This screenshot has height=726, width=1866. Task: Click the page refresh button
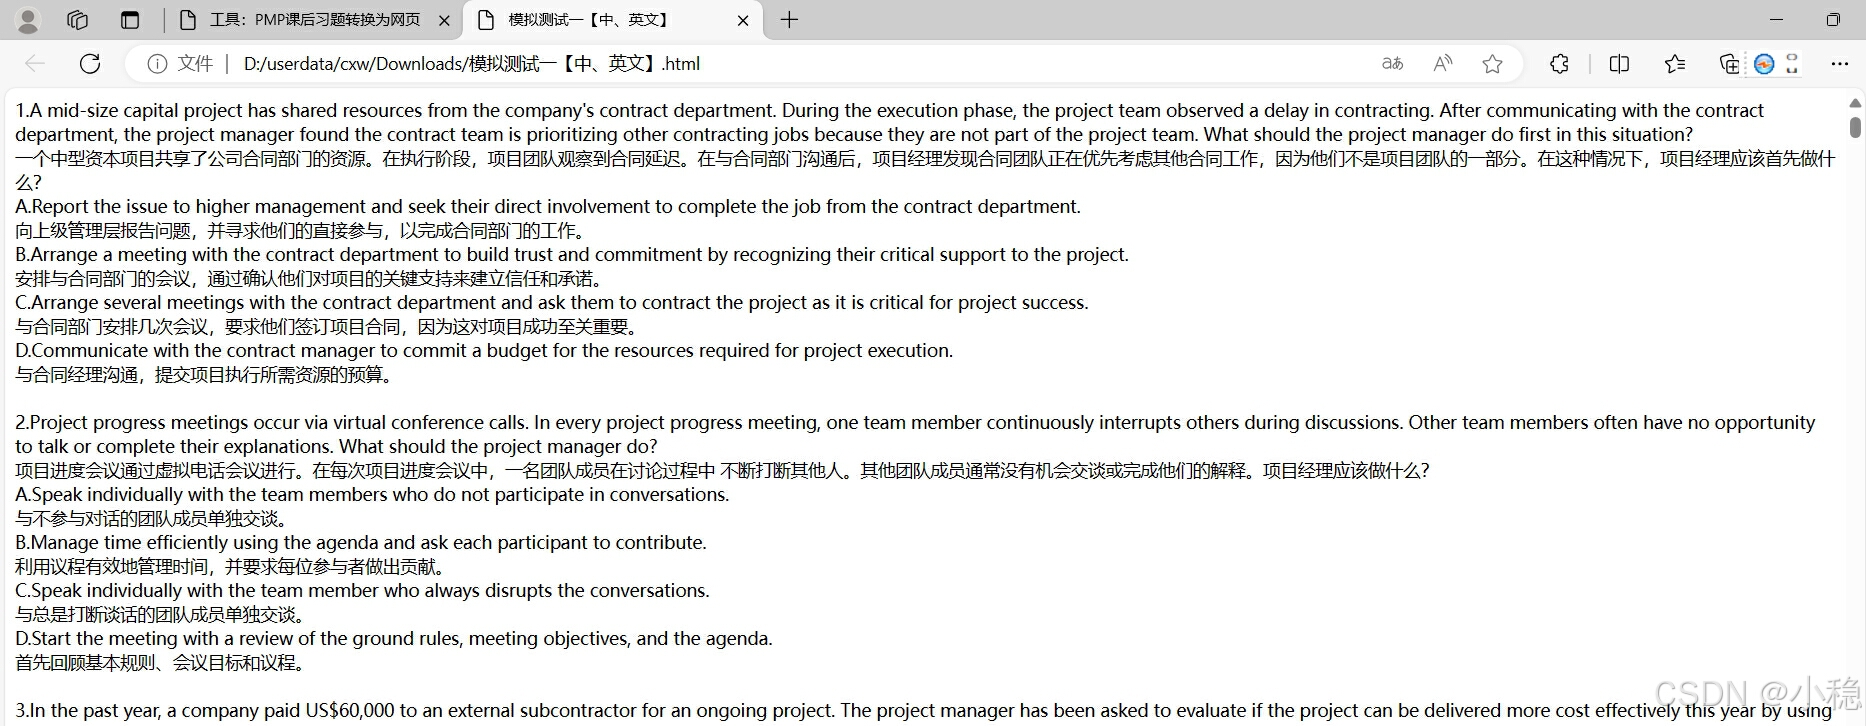(90, 64)
